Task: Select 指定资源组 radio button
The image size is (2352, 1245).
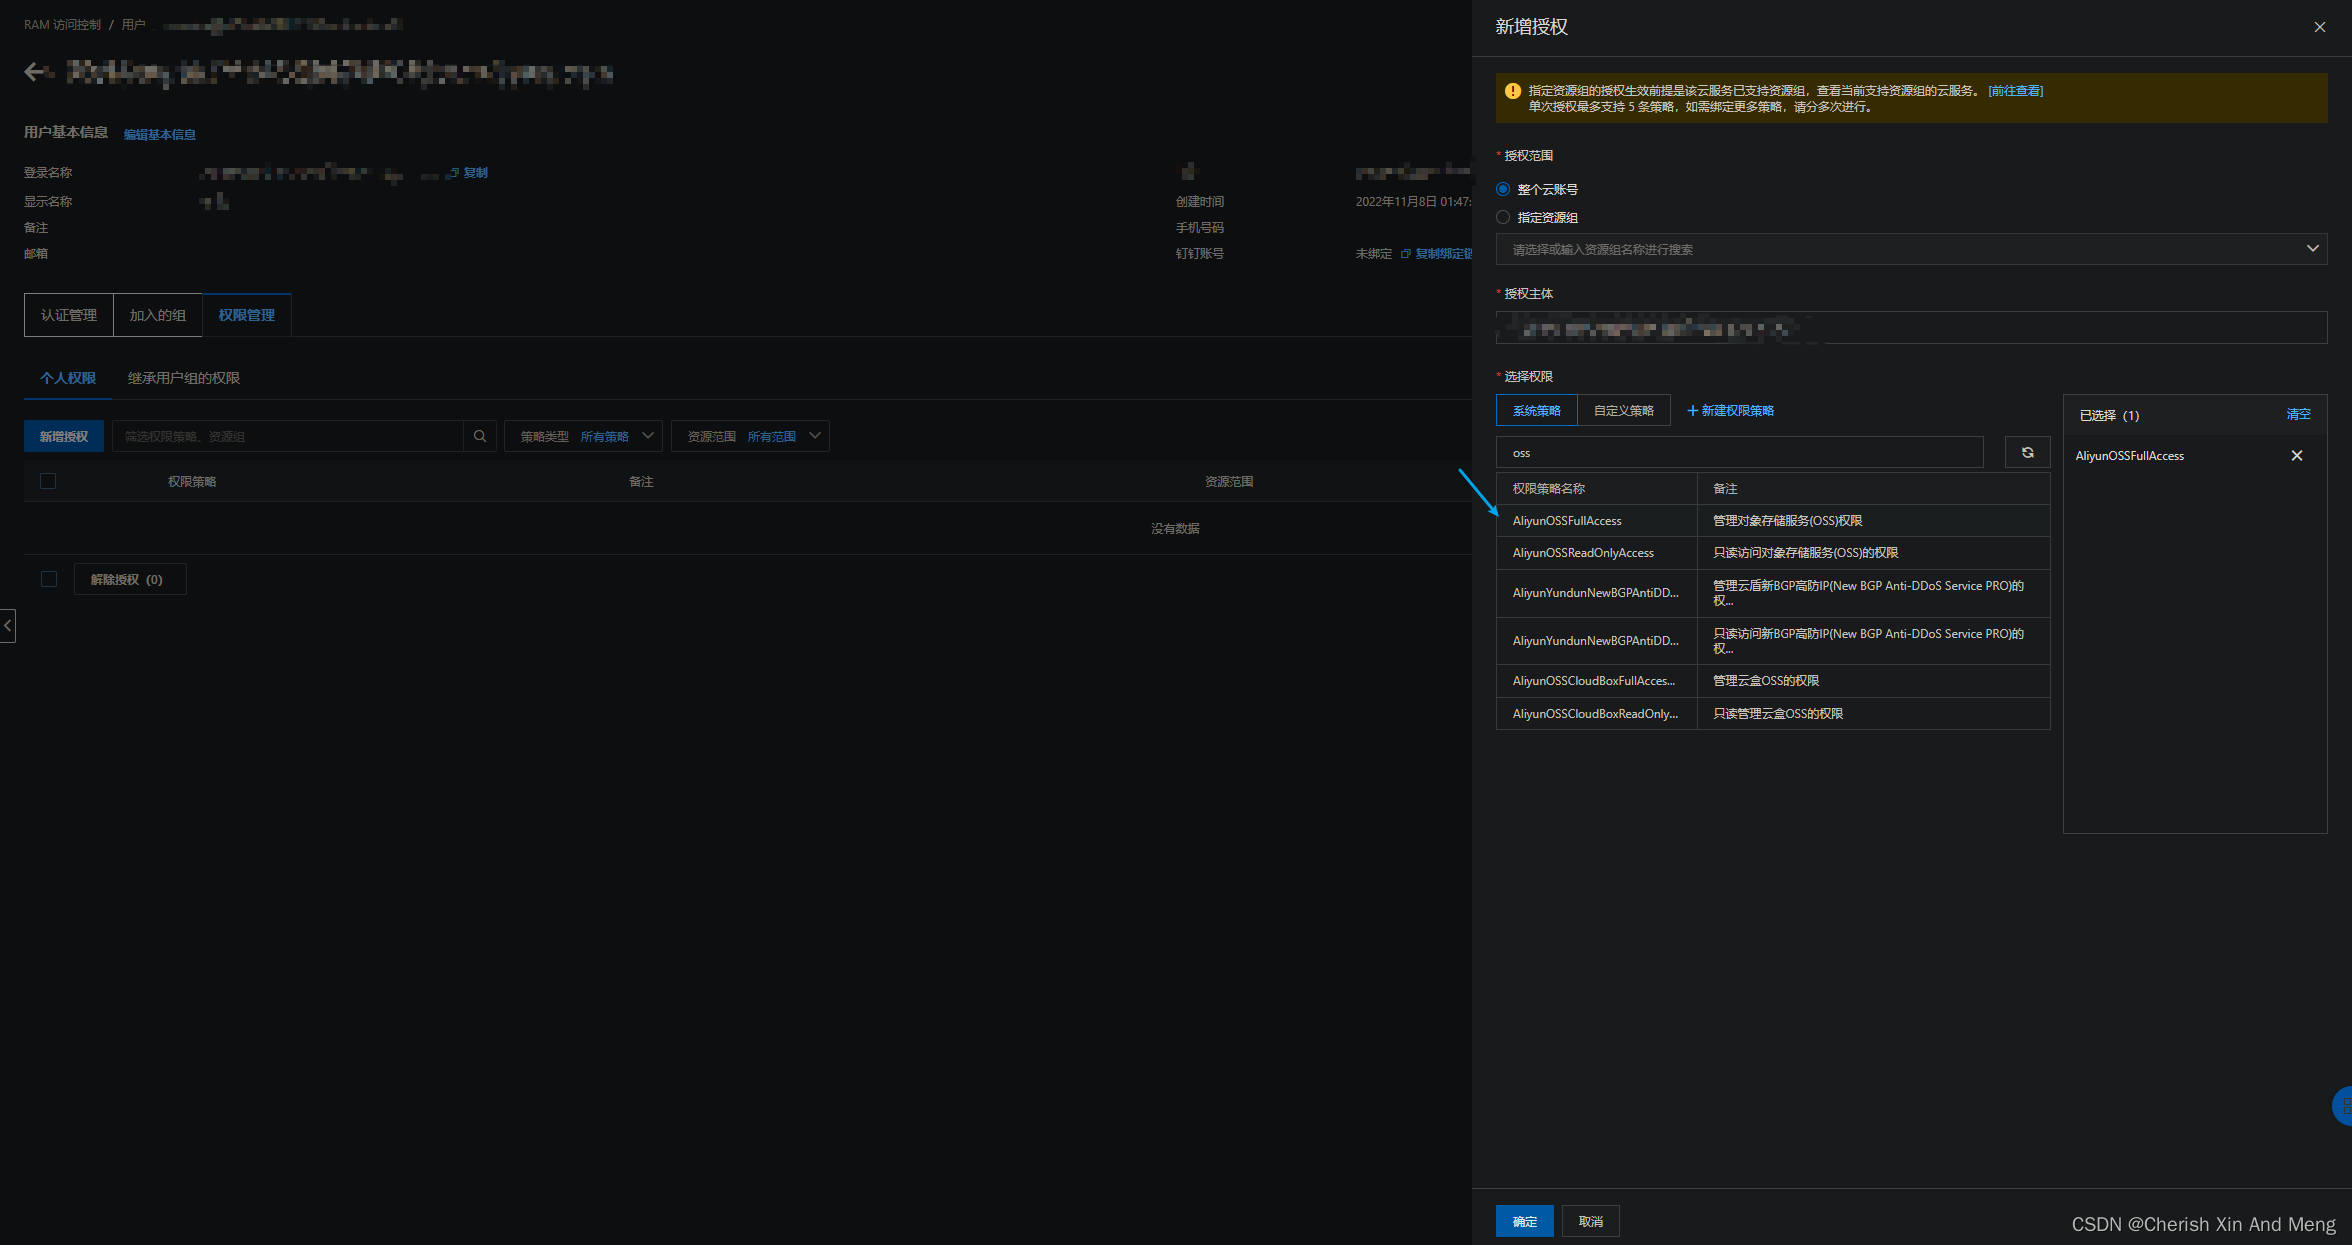Action: click(x=1503, y=217)
